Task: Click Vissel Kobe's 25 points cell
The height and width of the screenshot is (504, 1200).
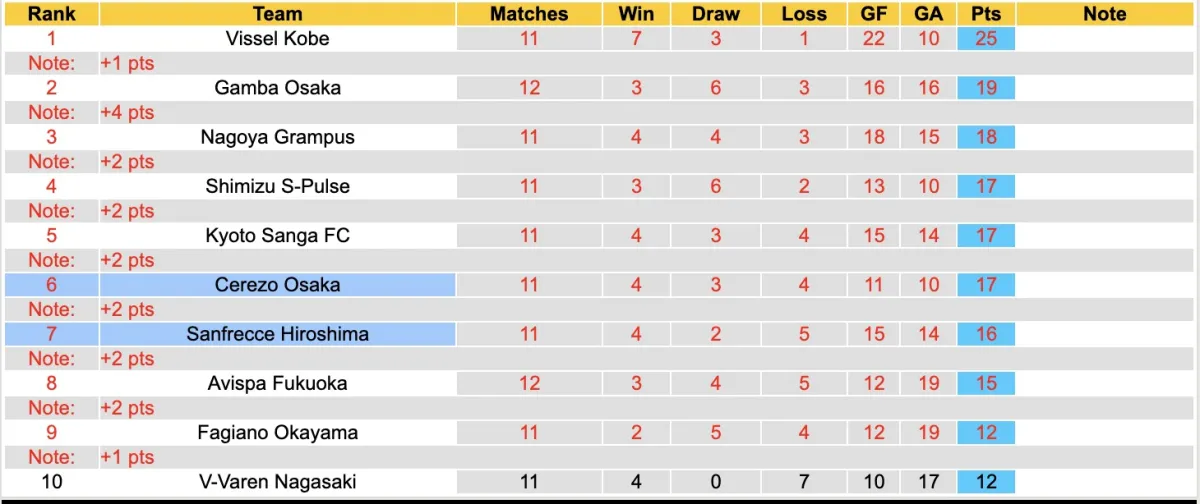Action: pyautogui.click(x=986, y=39)
